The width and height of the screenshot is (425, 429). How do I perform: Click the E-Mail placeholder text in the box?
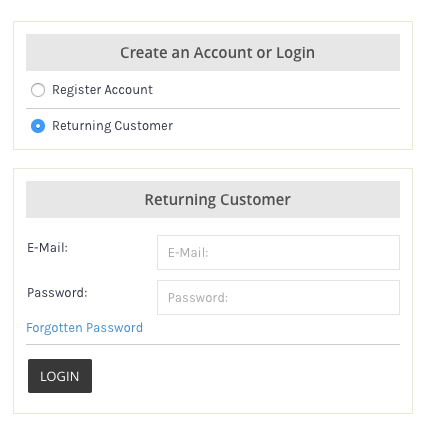188,253
